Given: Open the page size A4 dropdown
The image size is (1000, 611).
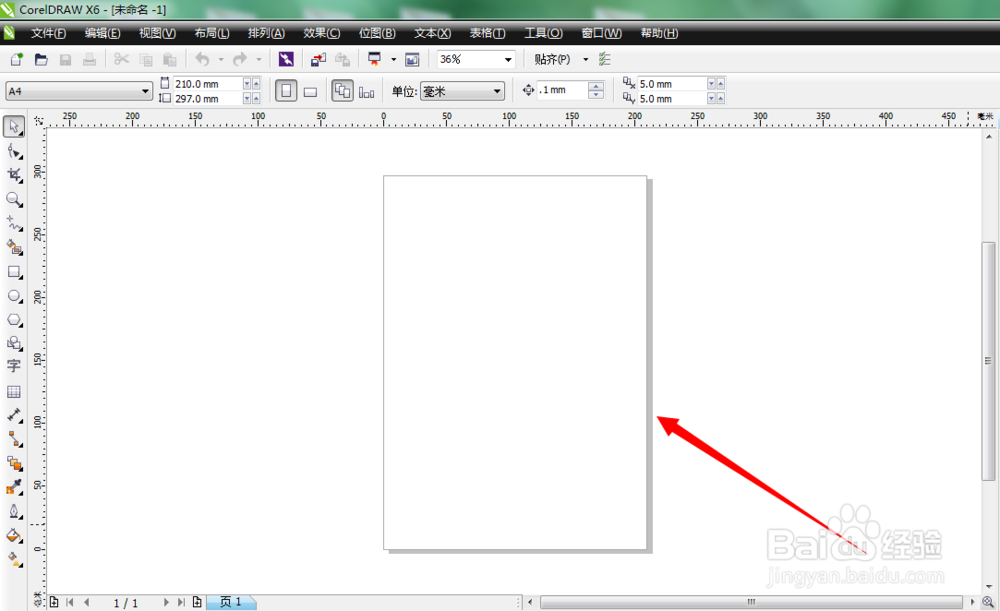Looking at the screenshot, I should click(x=145, y=91).
